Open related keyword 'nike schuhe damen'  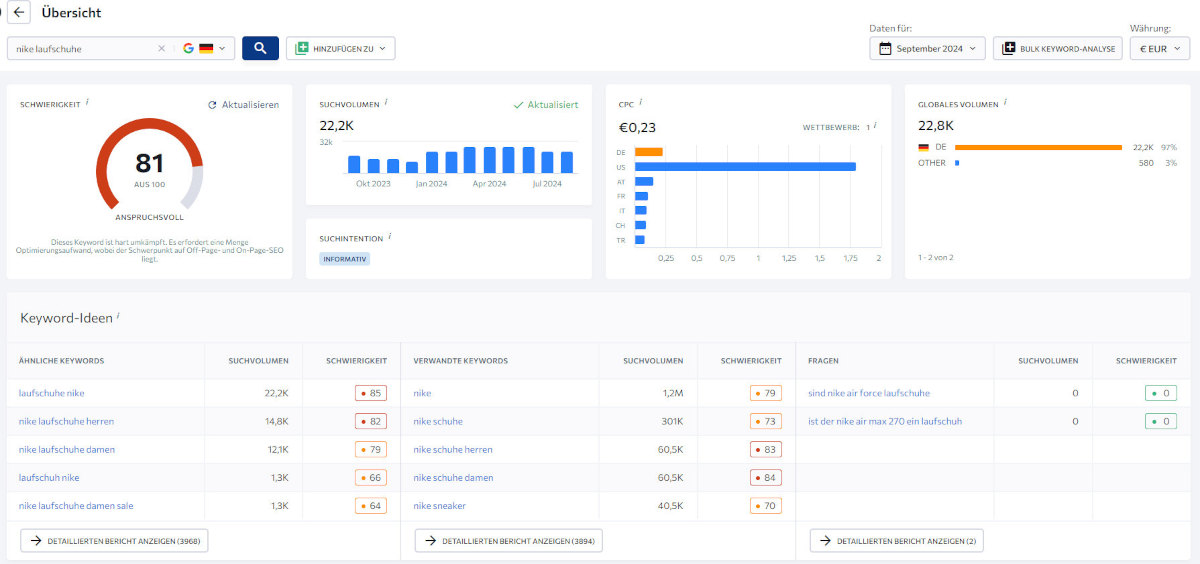pos(453,478)
